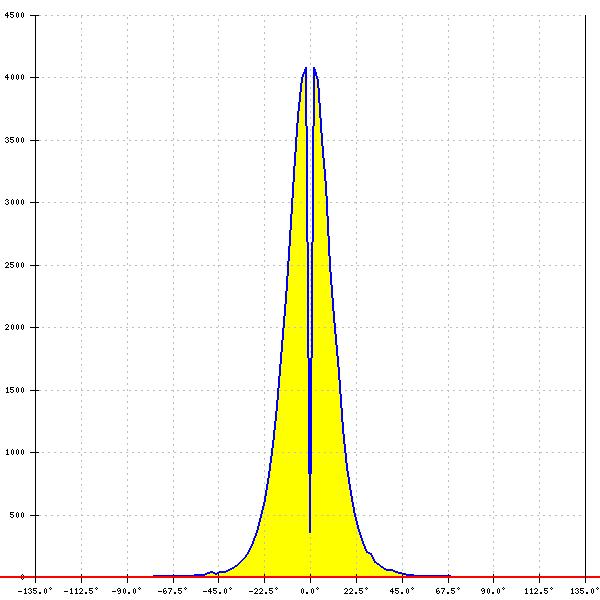Screen dimensions: 600x600
Task: Click the -67.5° x-axis label
Action: point(172,591)
